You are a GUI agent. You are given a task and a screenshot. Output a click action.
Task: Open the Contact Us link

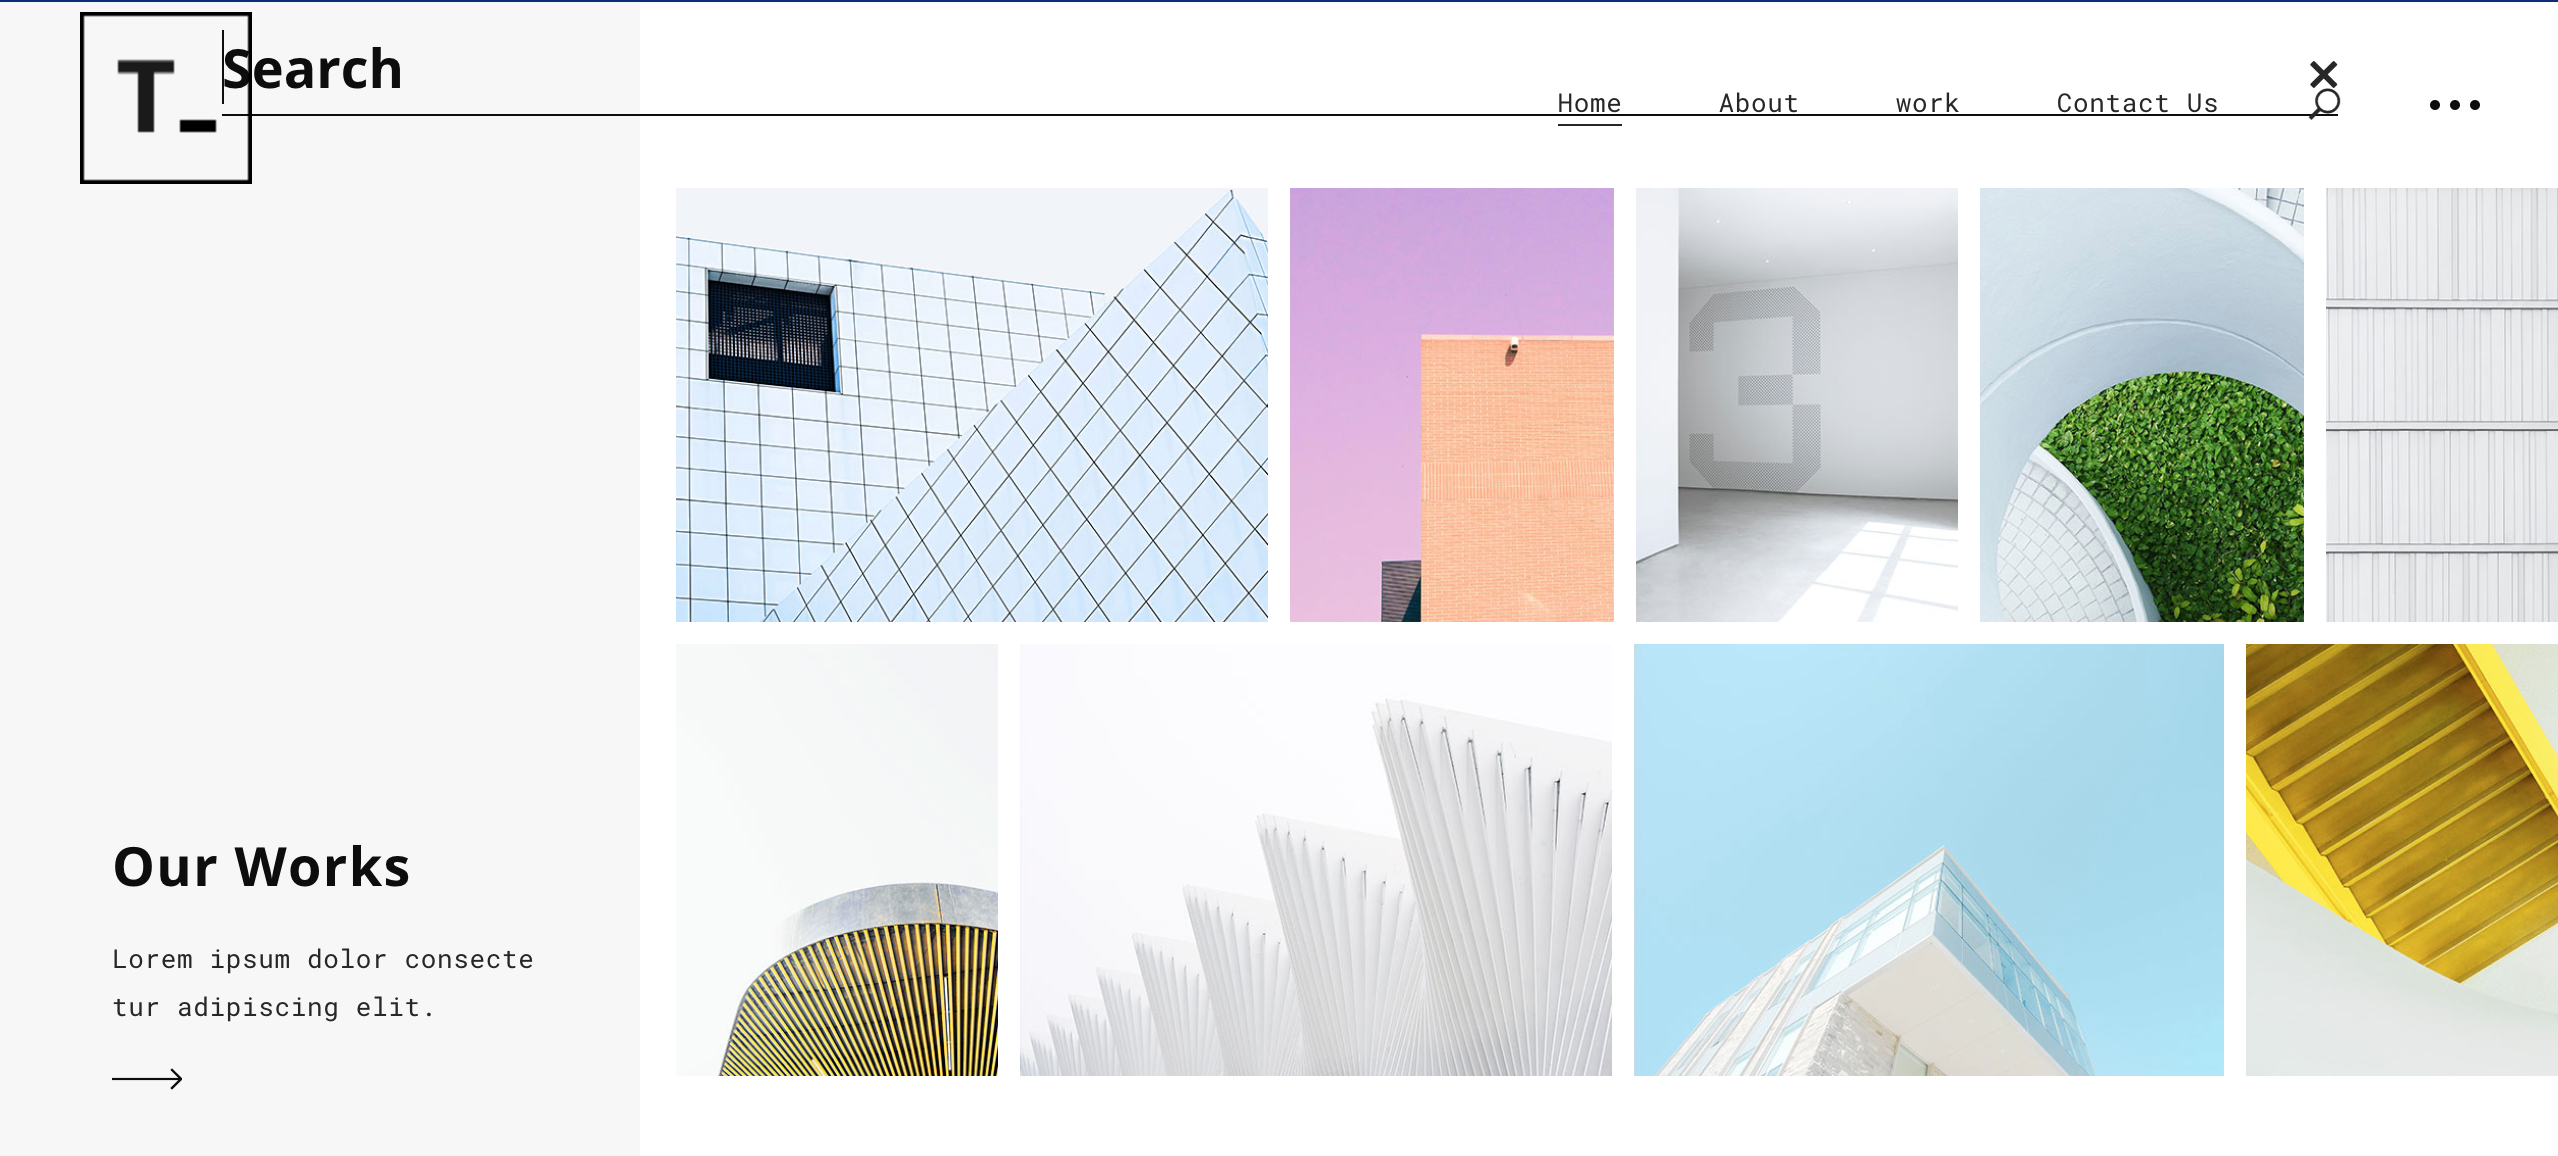pos(2136,103)
